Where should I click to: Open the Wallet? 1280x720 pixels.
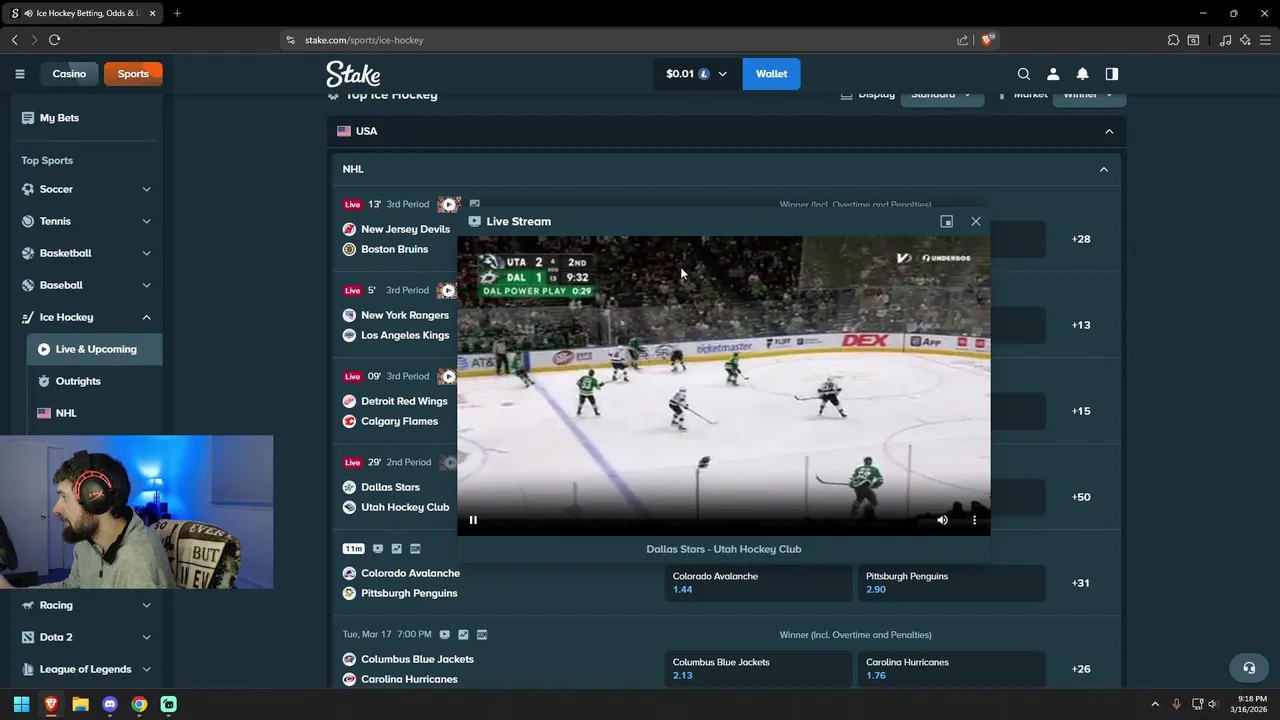(771, 74)
